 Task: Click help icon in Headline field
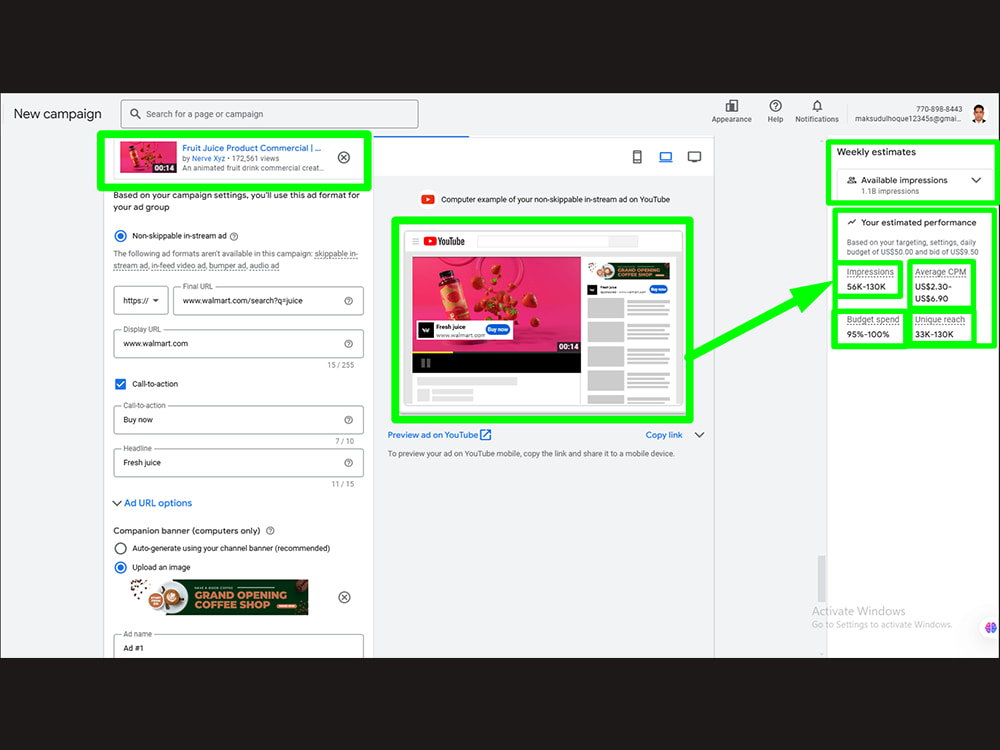pos(349,462)
